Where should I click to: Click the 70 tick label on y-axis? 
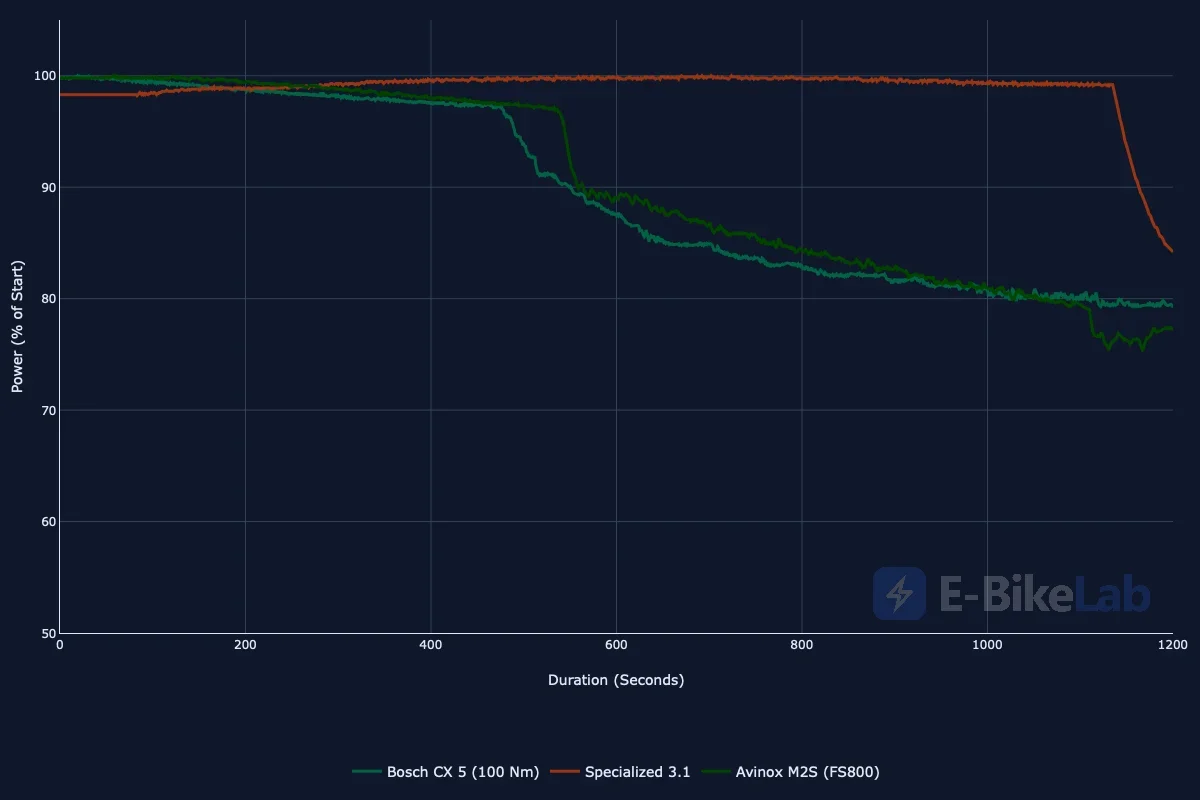(x=48, y=410)
